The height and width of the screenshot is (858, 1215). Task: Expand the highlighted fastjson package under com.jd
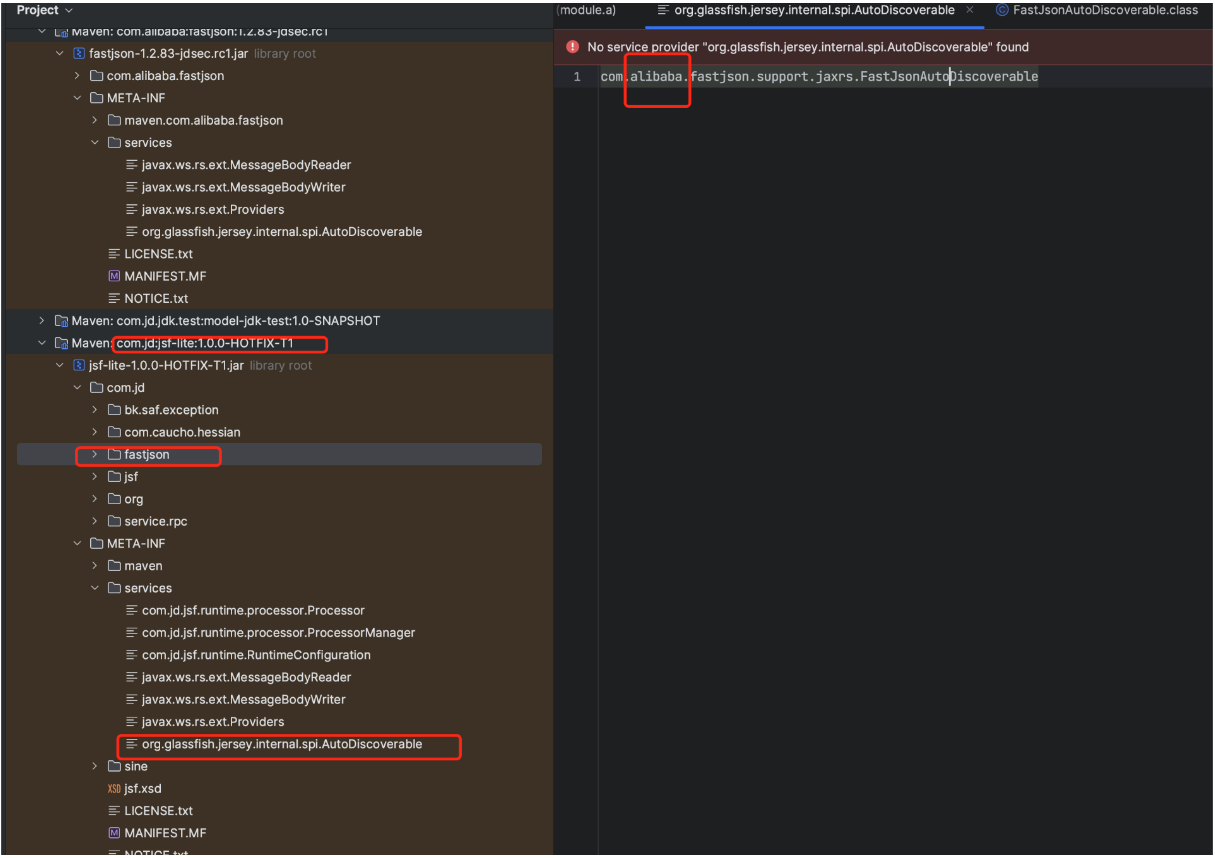(x=95, y=454)
